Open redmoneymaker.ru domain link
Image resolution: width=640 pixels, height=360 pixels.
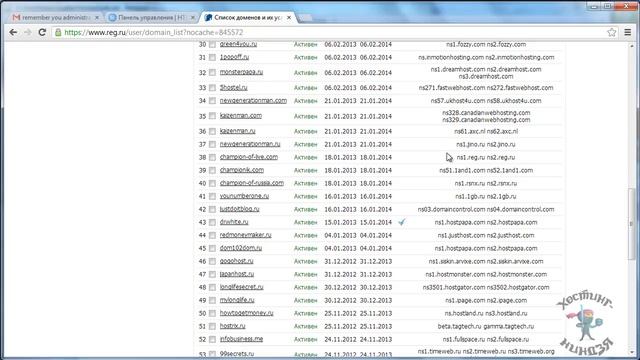pos(245,235)
